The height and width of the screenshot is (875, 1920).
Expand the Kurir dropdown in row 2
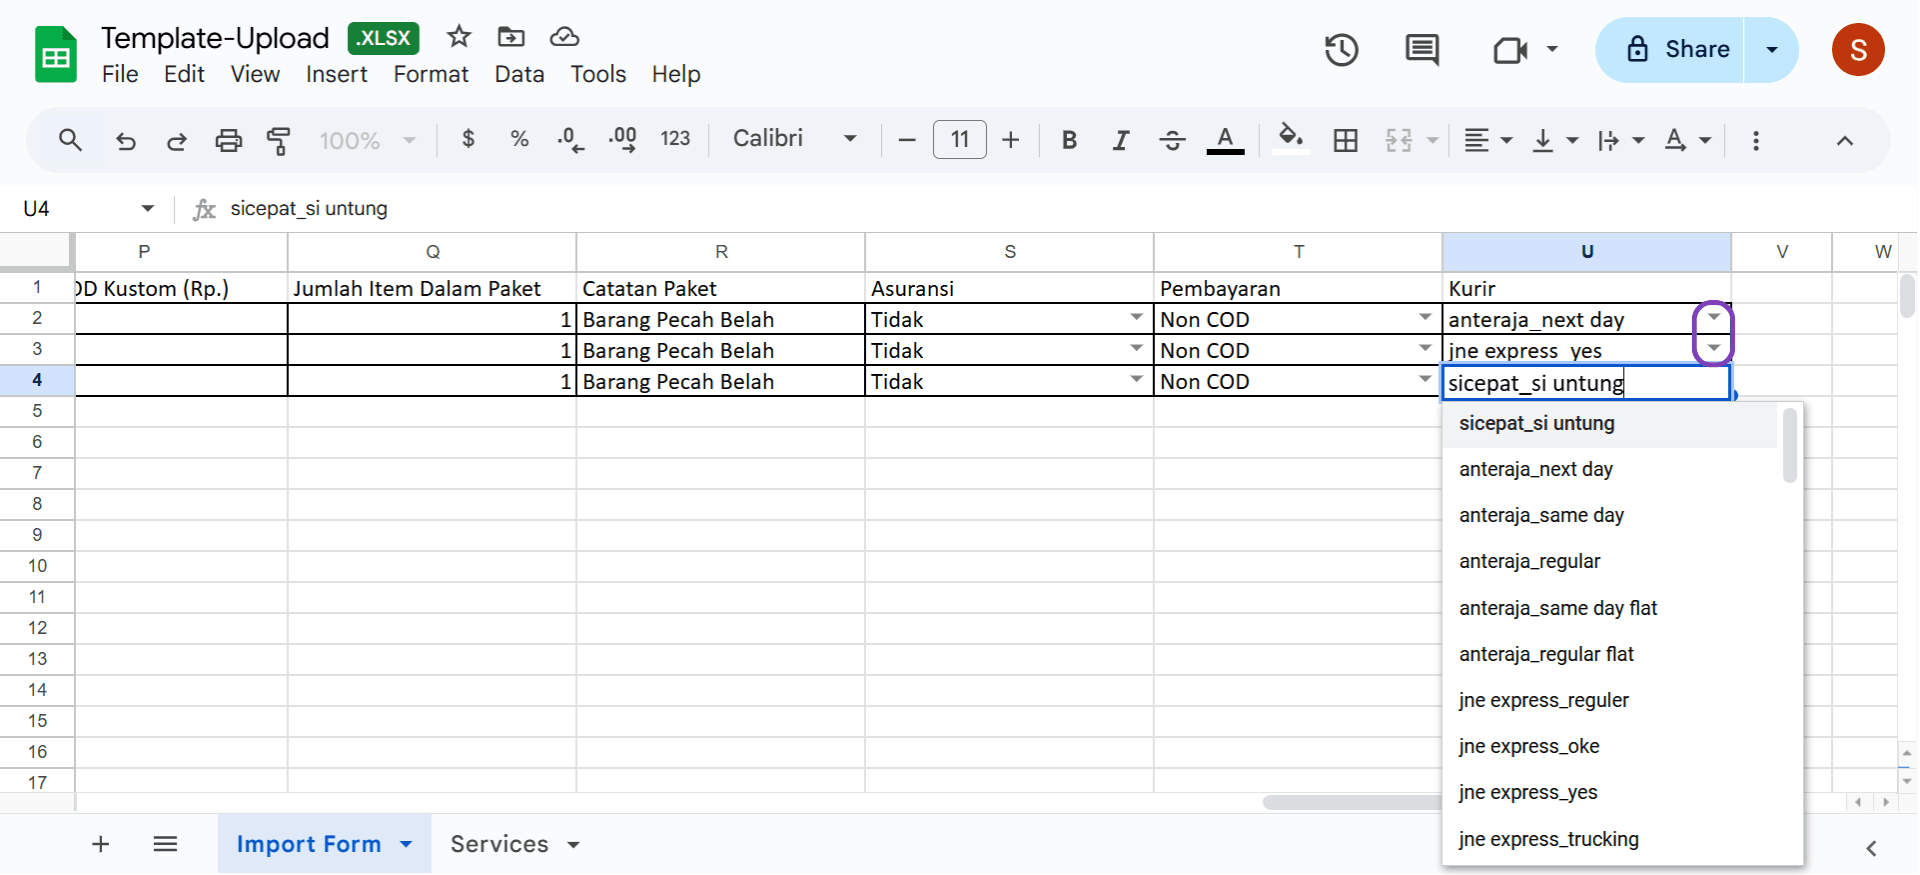tap(1713, 318)
